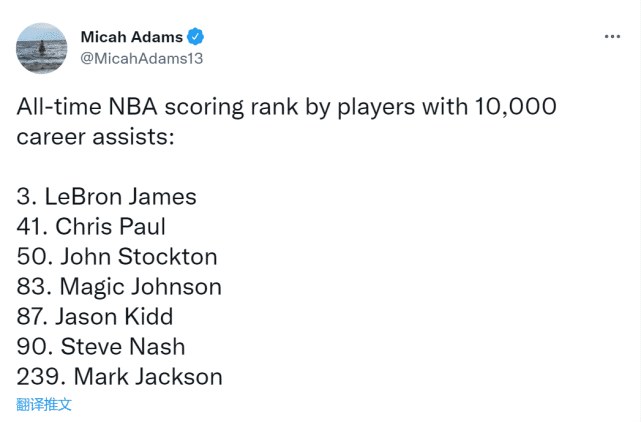Click the Steve Nash name
The image size is (641, 422).
(x=122, y=346)
